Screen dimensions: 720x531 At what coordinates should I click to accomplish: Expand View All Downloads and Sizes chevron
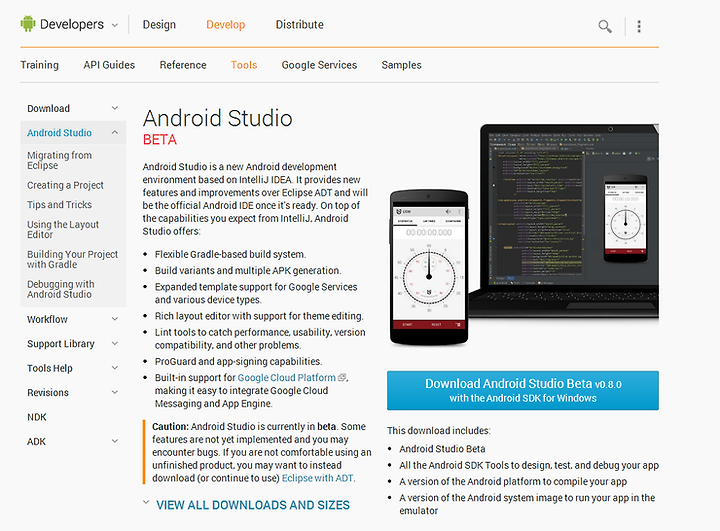146,503
